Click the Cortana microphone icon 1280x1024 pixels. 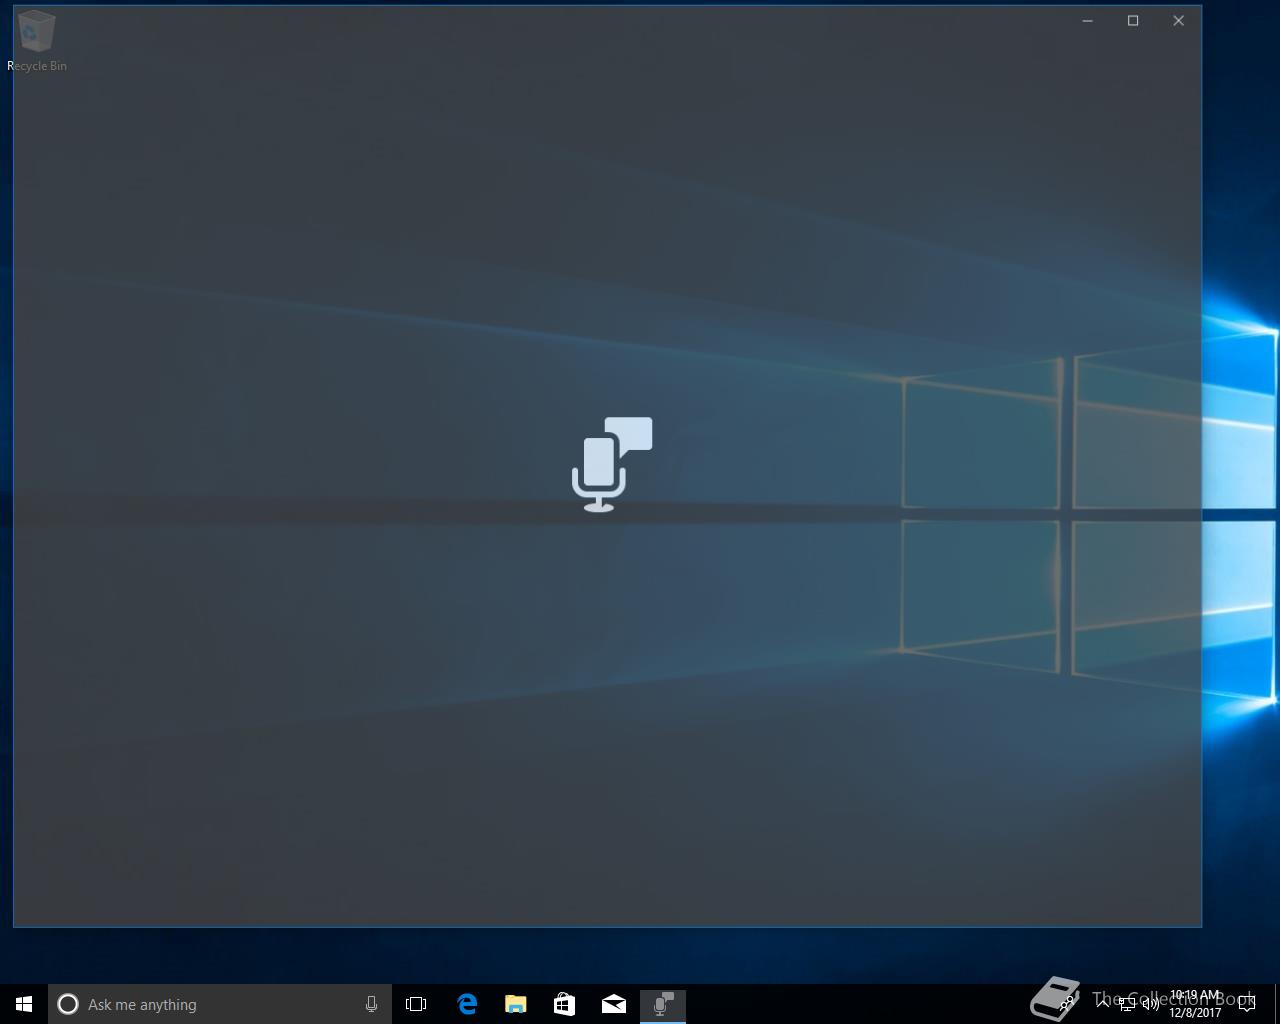(x=371, y=1004)
